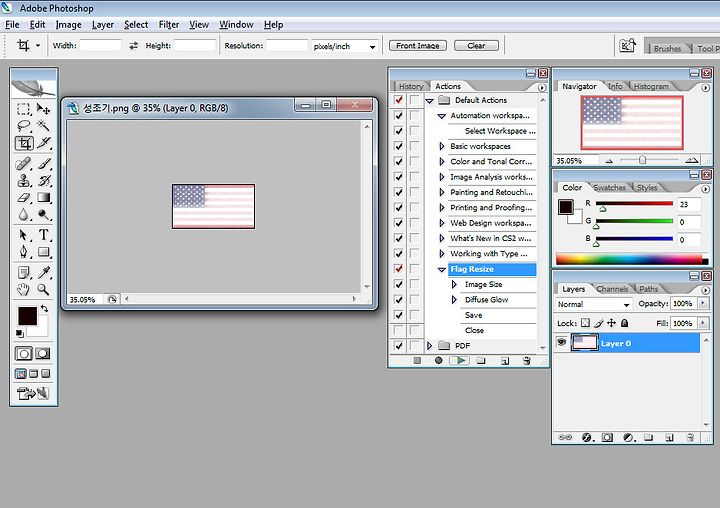Open the Layer menu
720x508 pixels.
(102, 25)
